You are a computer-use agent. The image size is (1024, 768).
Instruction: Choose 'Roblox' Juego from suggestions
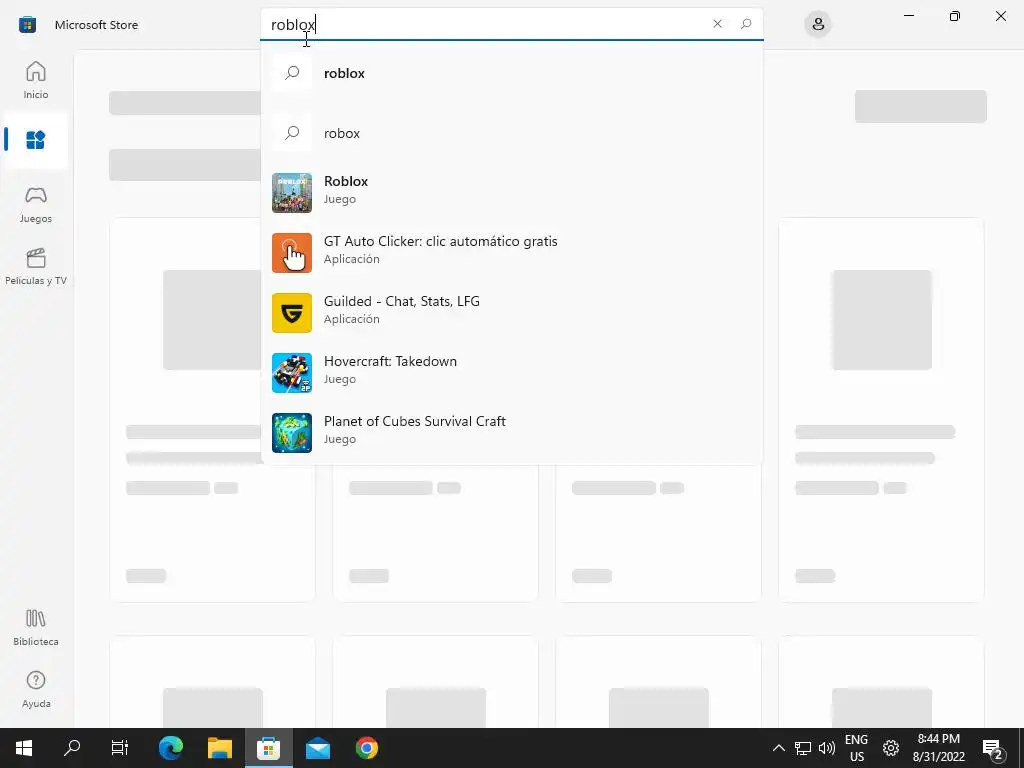coord(511,193)
